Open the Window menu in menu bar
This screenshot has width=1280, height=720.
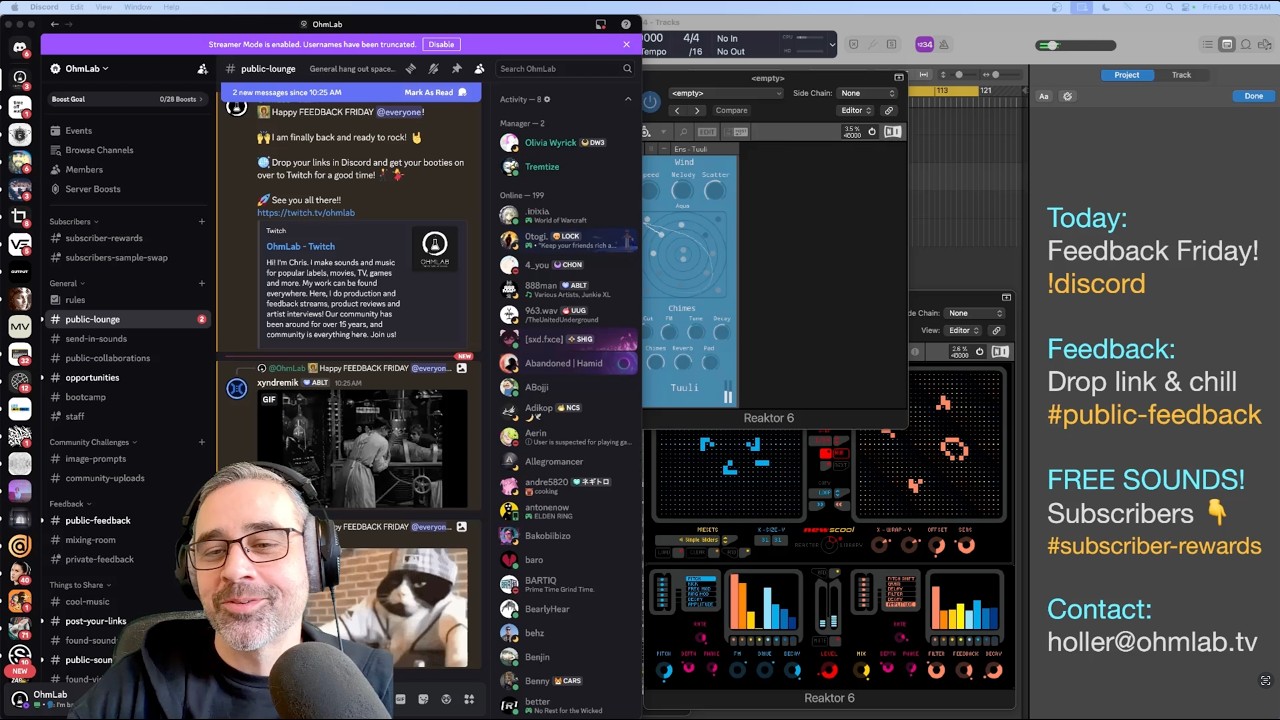(138, 7)
